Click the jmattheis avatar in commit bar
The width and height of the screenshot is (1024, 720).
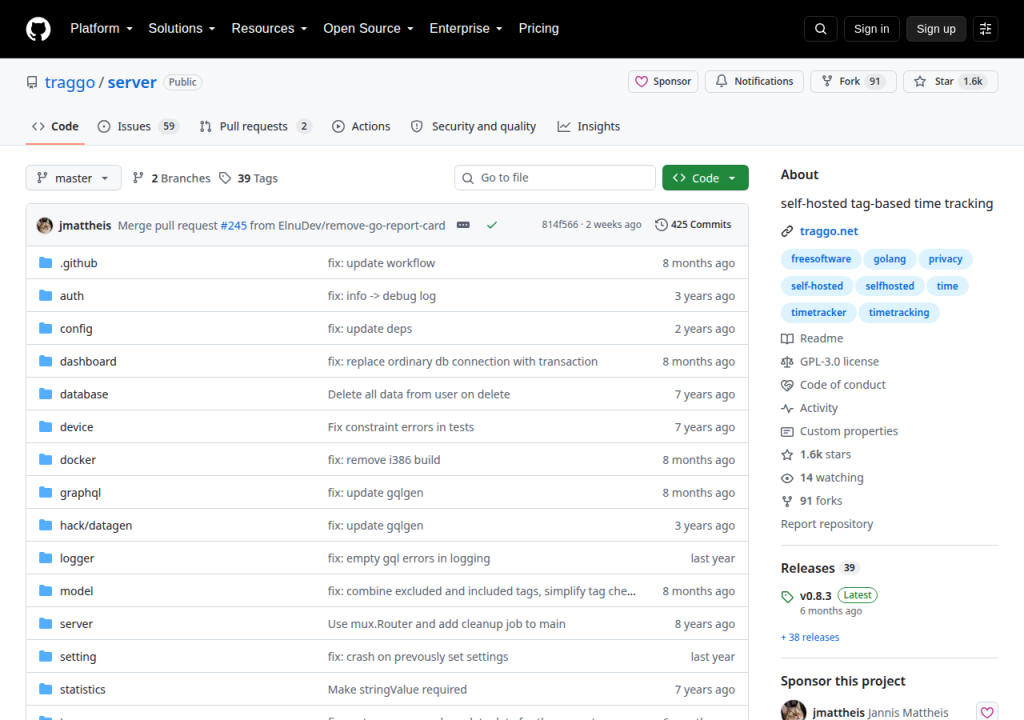pyautogui.click(x=45, y=225)
